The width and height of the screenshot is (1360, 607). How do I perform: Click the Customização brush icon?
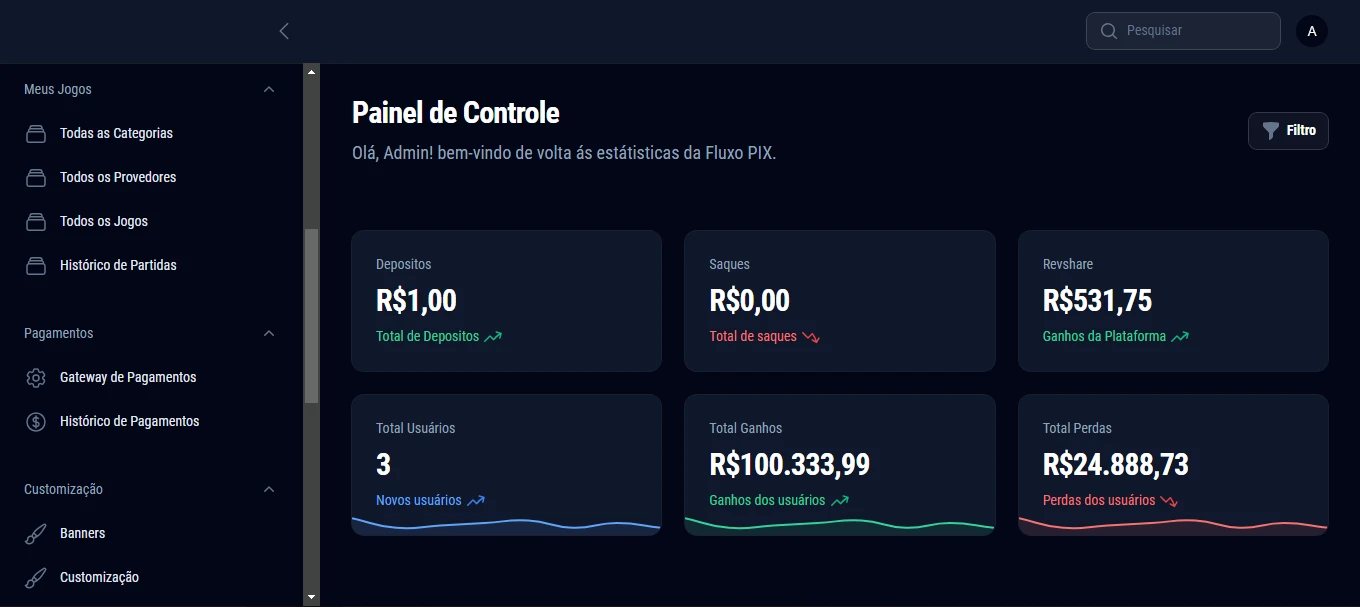click(x=36, y=577)
